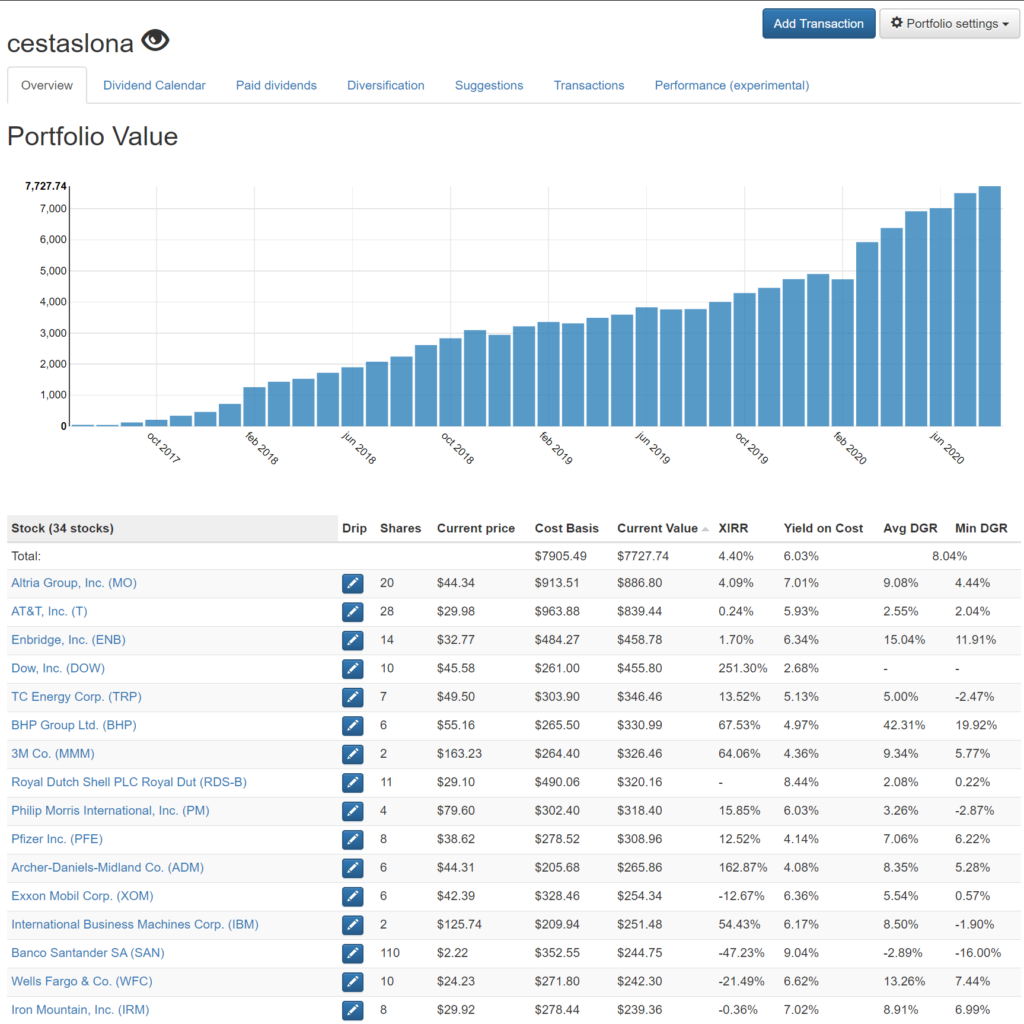Sort table by Min DGR column
The width and height of the screenshot is (1024, 1024).
981,528
